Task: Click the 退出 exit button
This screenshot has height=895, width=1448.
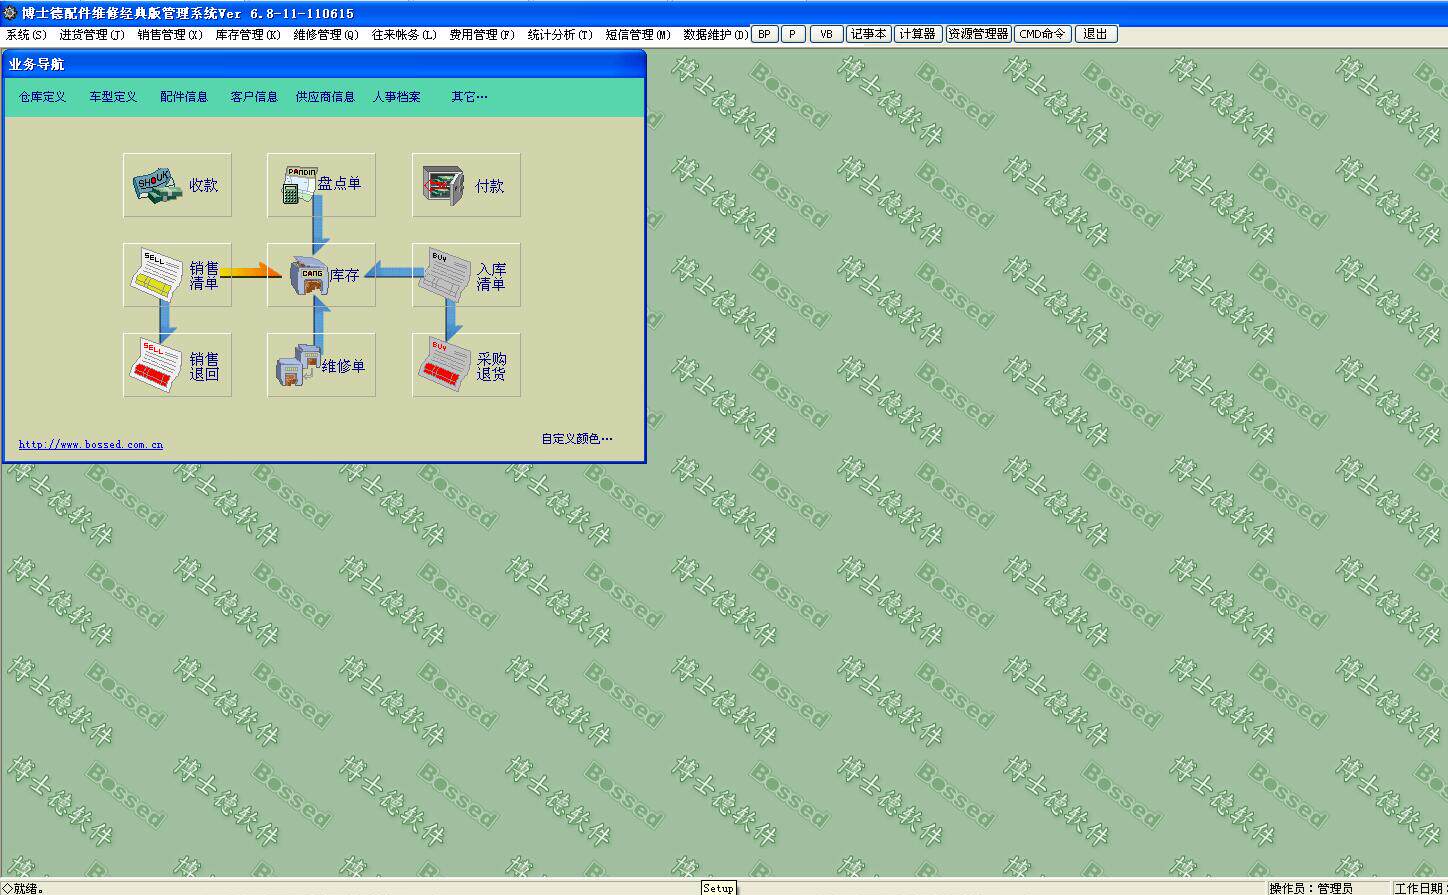Action: [x=1096, y=34]
